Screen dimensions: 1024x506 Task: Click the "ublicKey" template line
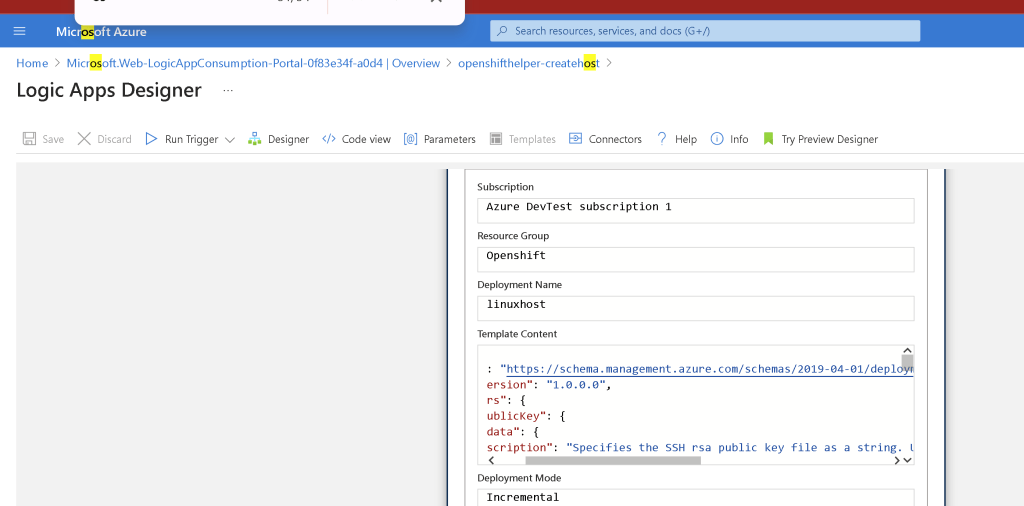coord(526,416)
